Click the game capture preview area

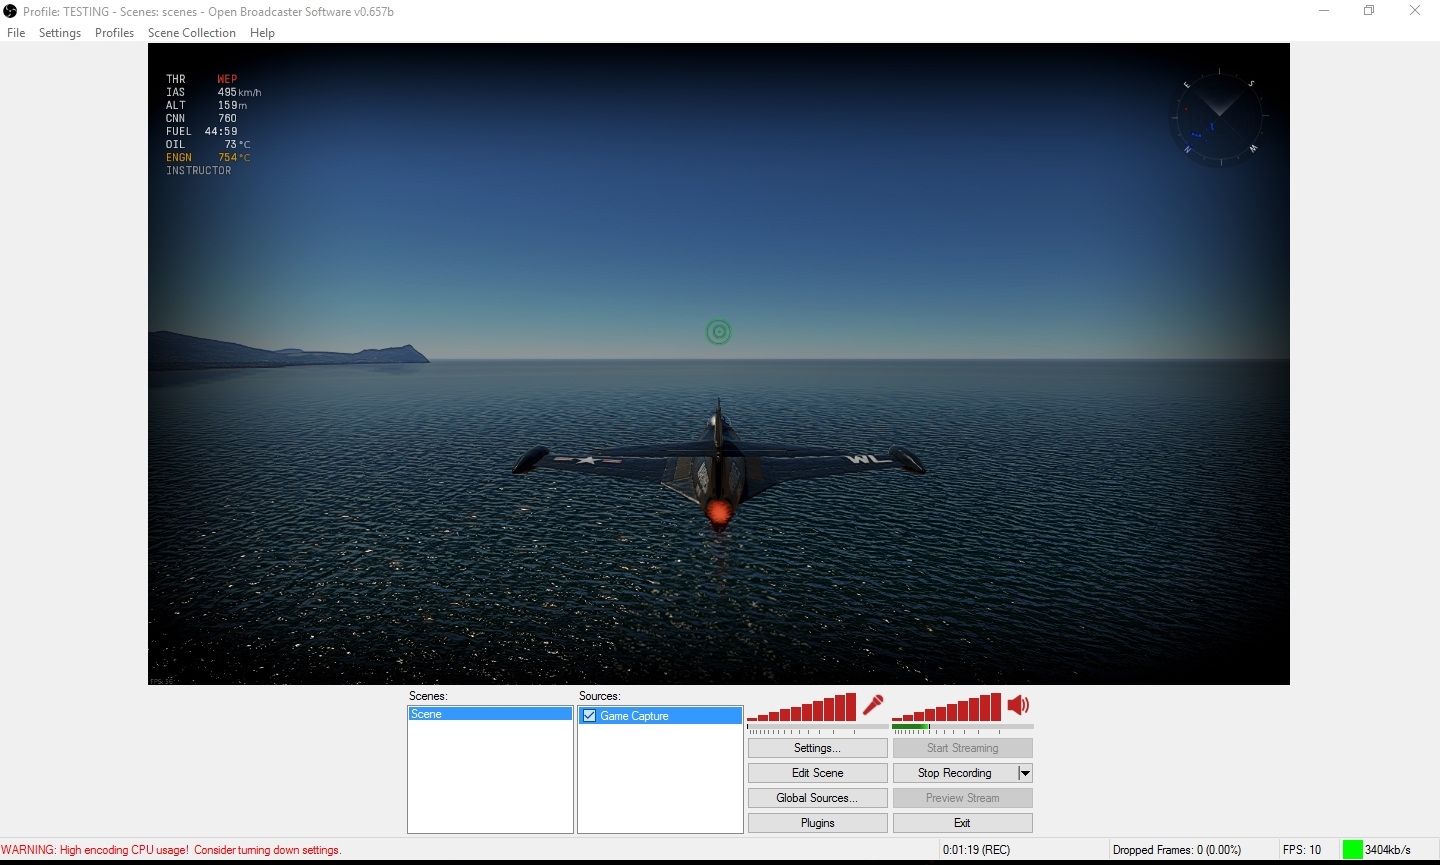click(719, 364)
